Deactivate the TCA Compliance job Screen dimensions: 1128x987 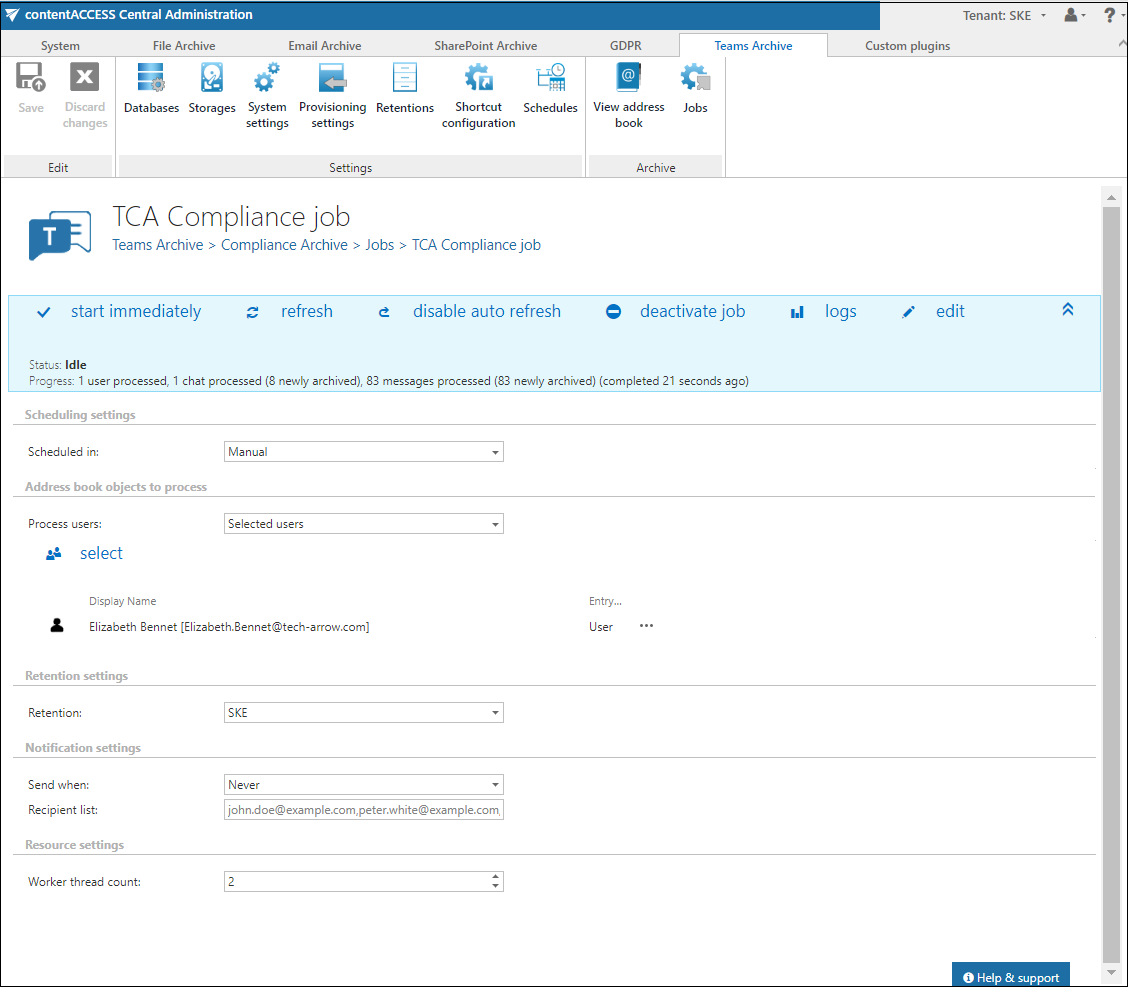(x=692, y=312)
